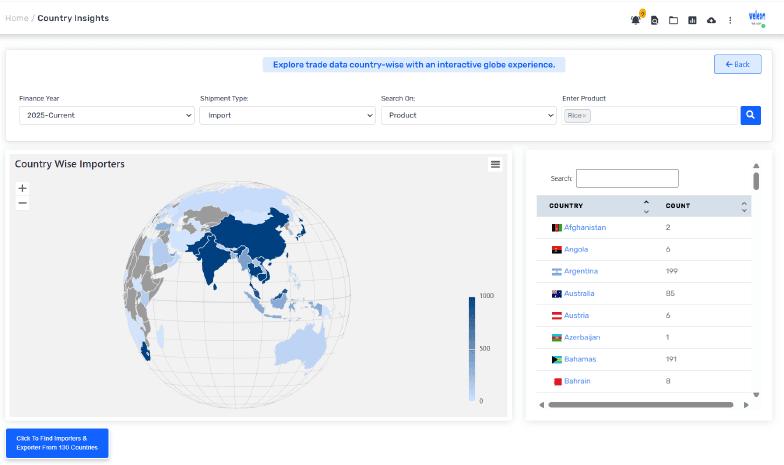Click the table Search input field
Viewport: 784px width, 465px height.
pos(627,178)
